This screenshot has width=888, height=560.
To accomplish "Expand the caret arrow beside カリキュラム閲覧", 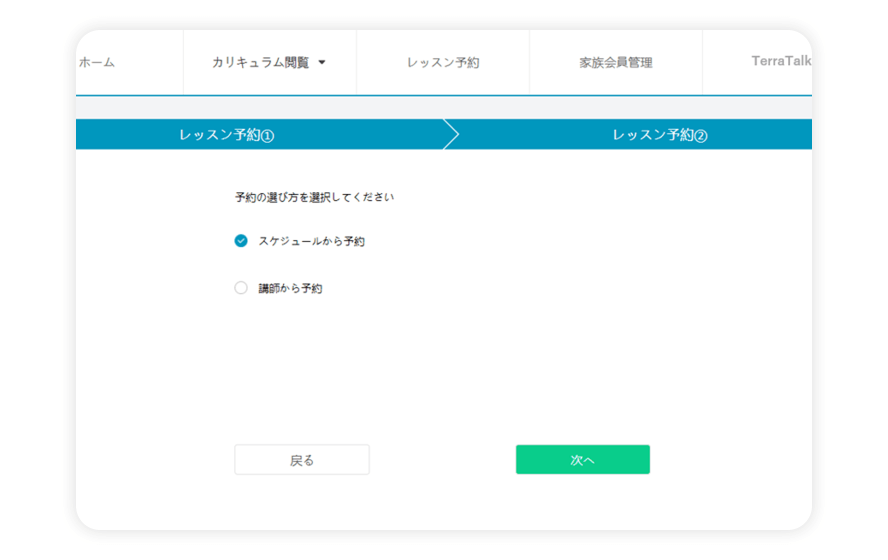I will point(322,62).
